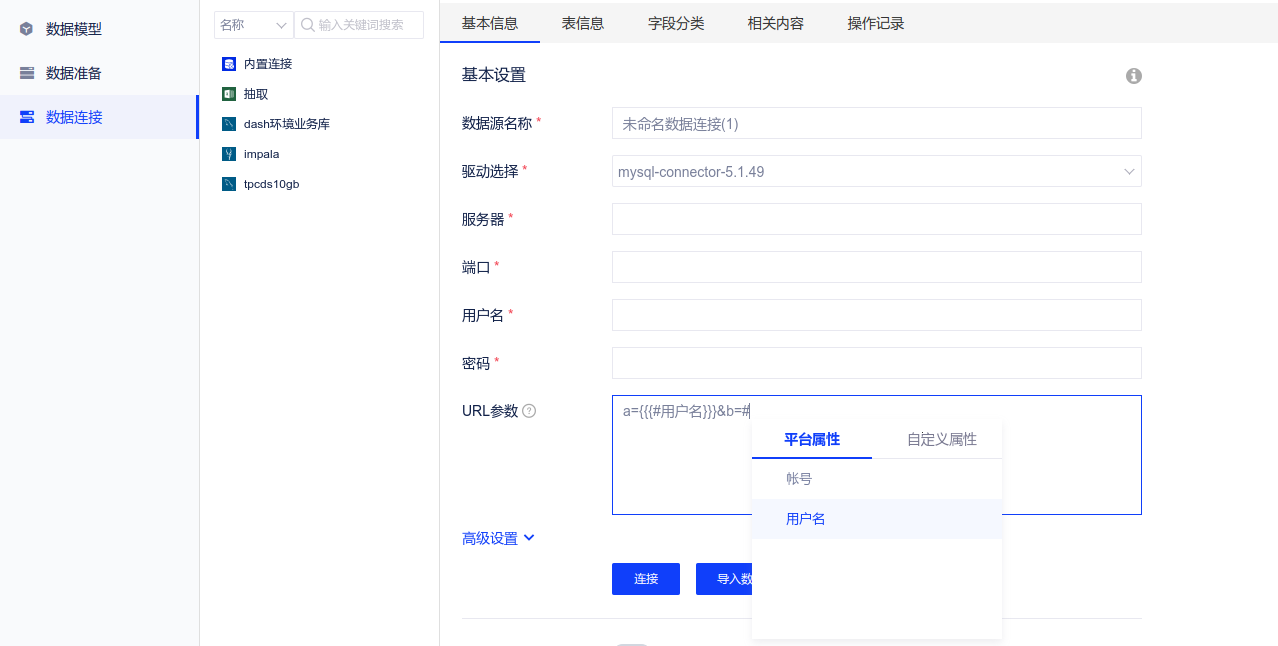Click the 数据准备 icon in sidebar
1278x646 pixels.
27,73
